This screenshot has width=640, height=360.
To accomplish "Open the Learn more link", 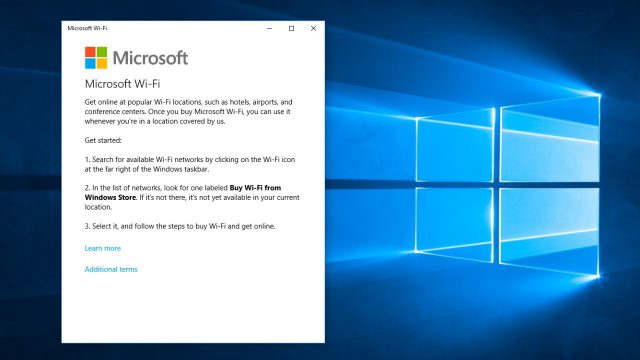I will [x=102, y=248].
